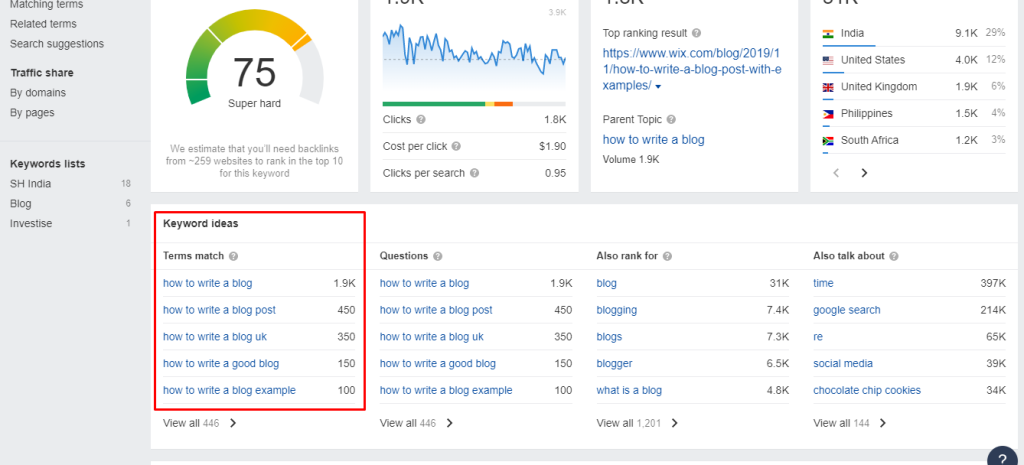Open 'chocolate chip cookies' keyword link
1024x465 pixels.
[x=867, y=391]
